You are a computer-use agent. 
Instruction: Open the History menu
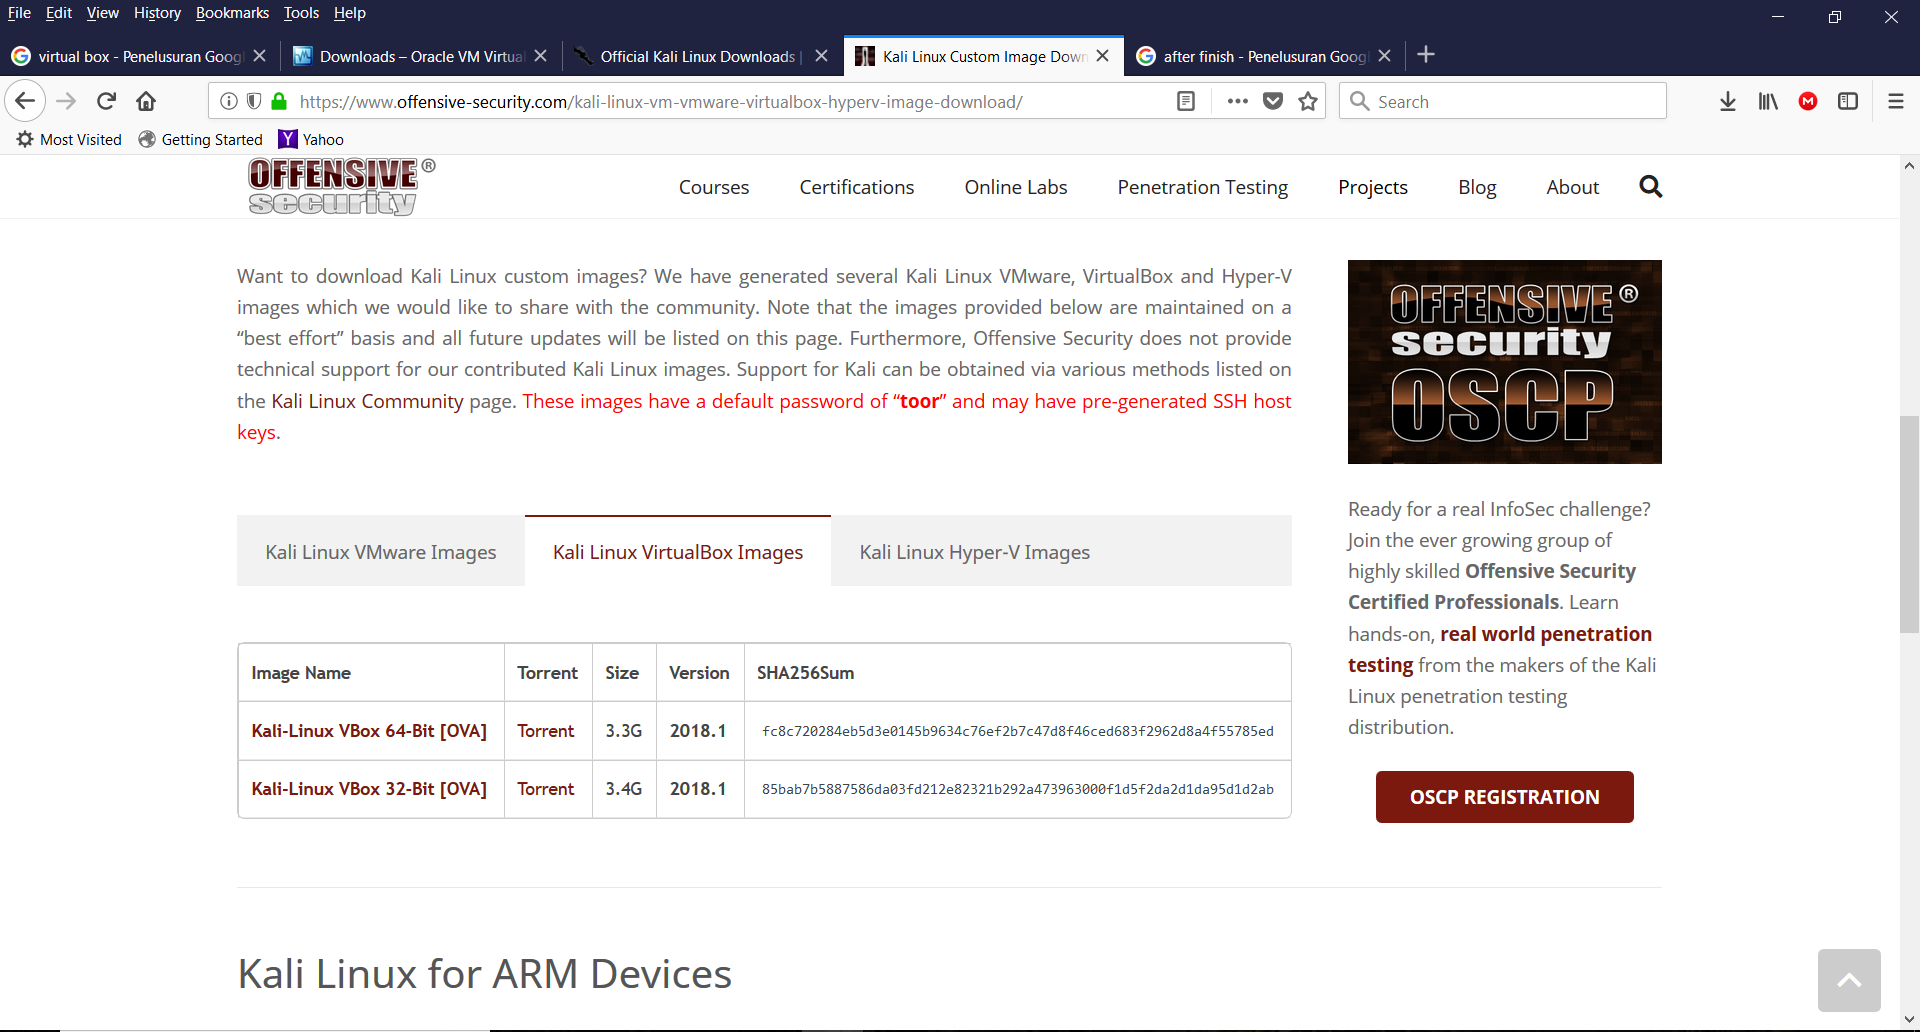pos(157,13)
